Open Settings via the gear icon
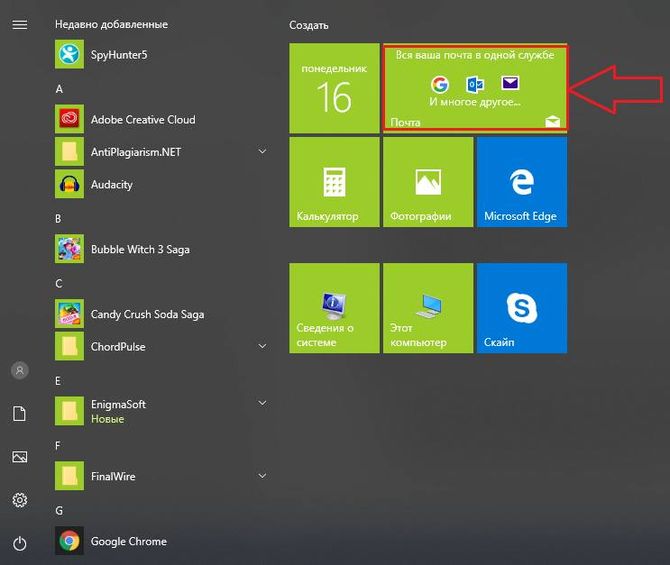 (x=19, y=500)
